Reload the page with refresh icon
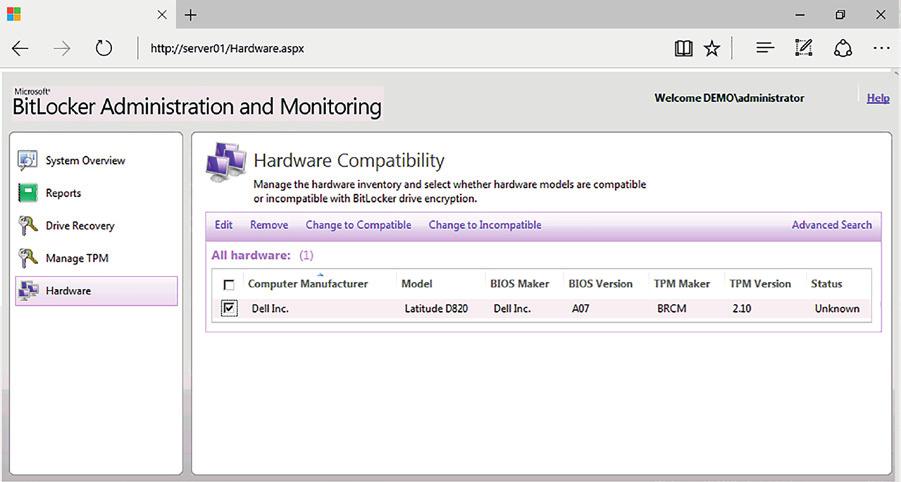901x482 pixels. point(103,48)
